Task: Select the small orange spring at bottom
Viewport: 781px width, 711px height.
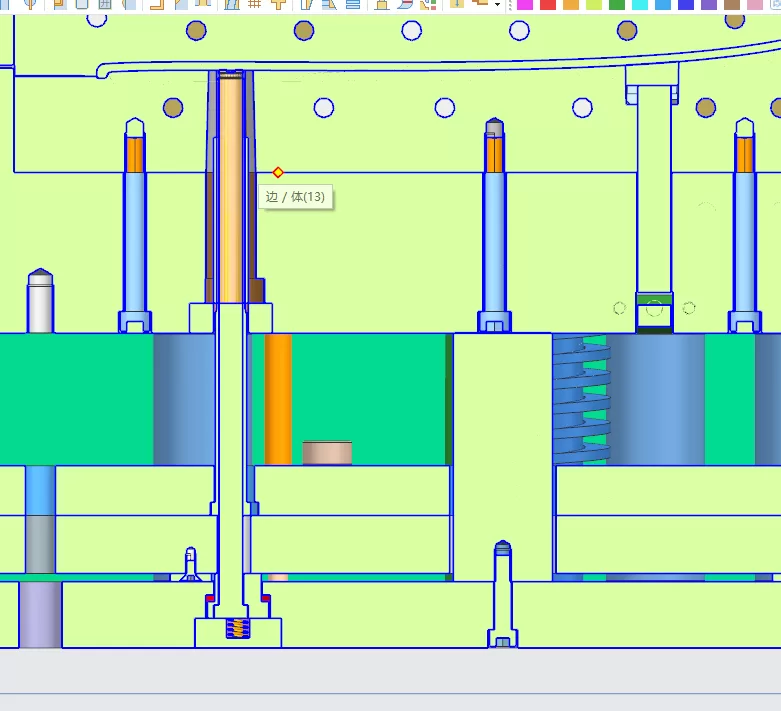Action: coord(238,628)
